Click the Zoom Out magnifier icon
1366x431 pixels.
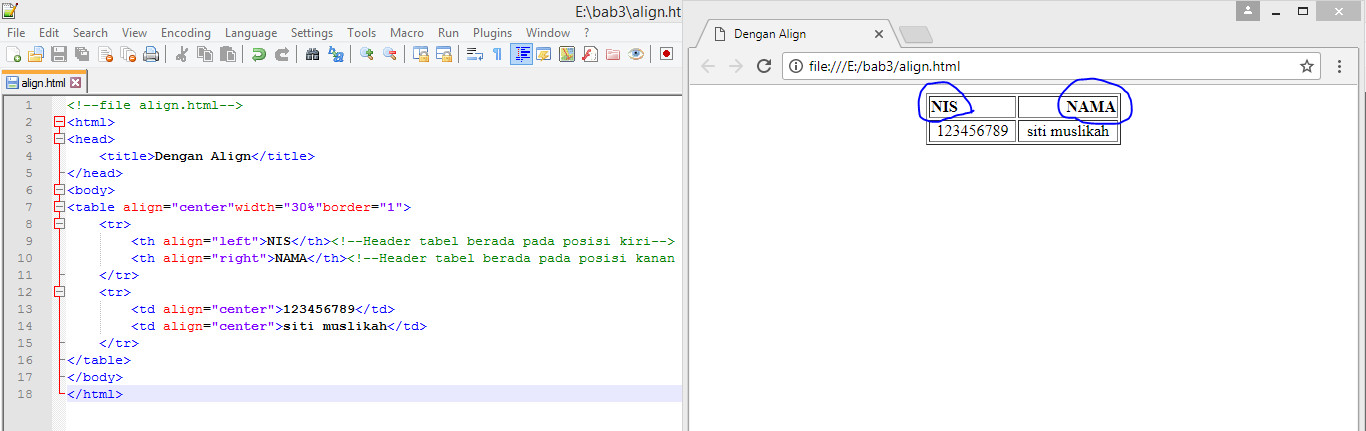coord(390,54)
